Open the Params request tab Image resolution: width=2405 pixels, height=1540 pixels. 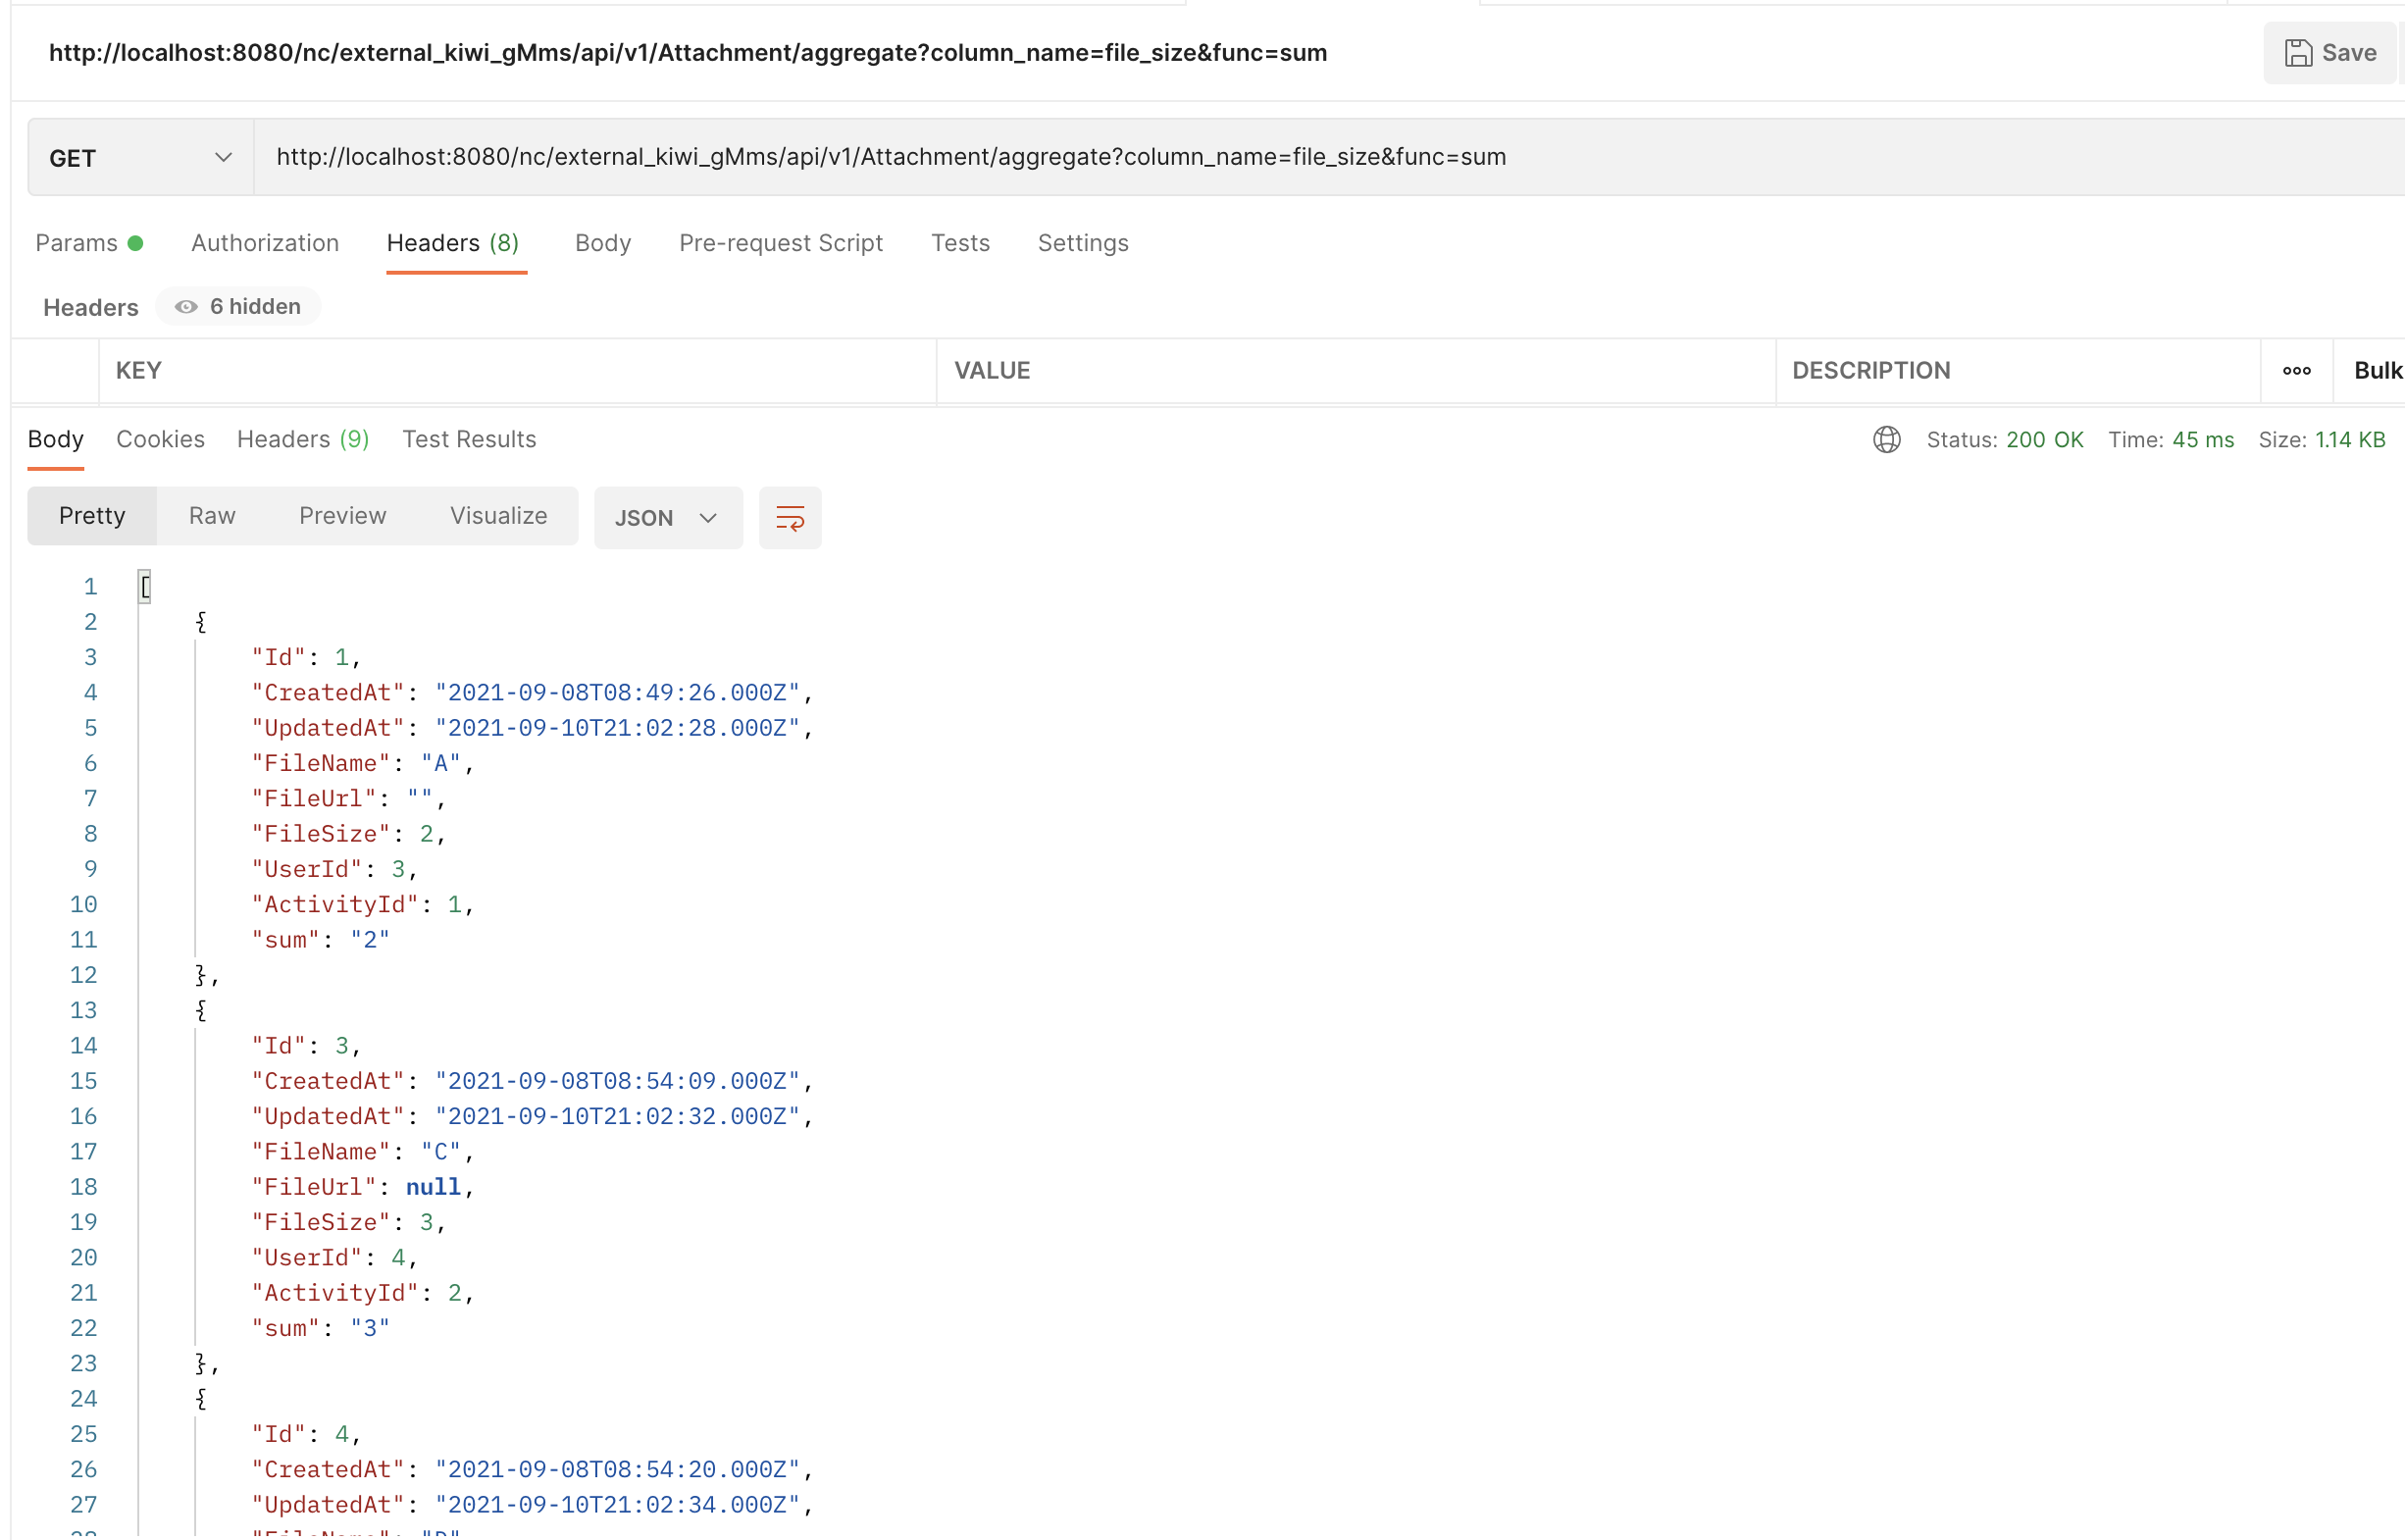tap(77, 243)
